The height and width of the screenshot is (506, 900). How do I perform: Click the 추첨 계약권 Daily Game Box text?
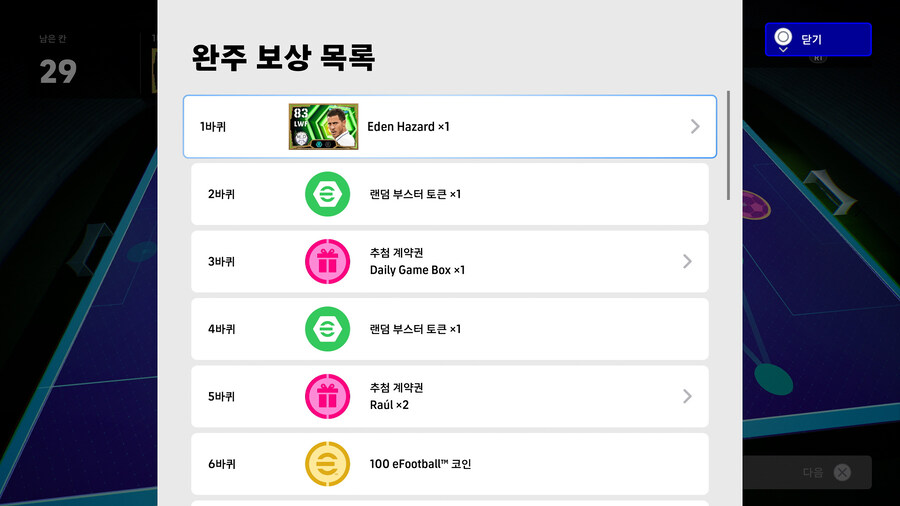pos(417,262)
